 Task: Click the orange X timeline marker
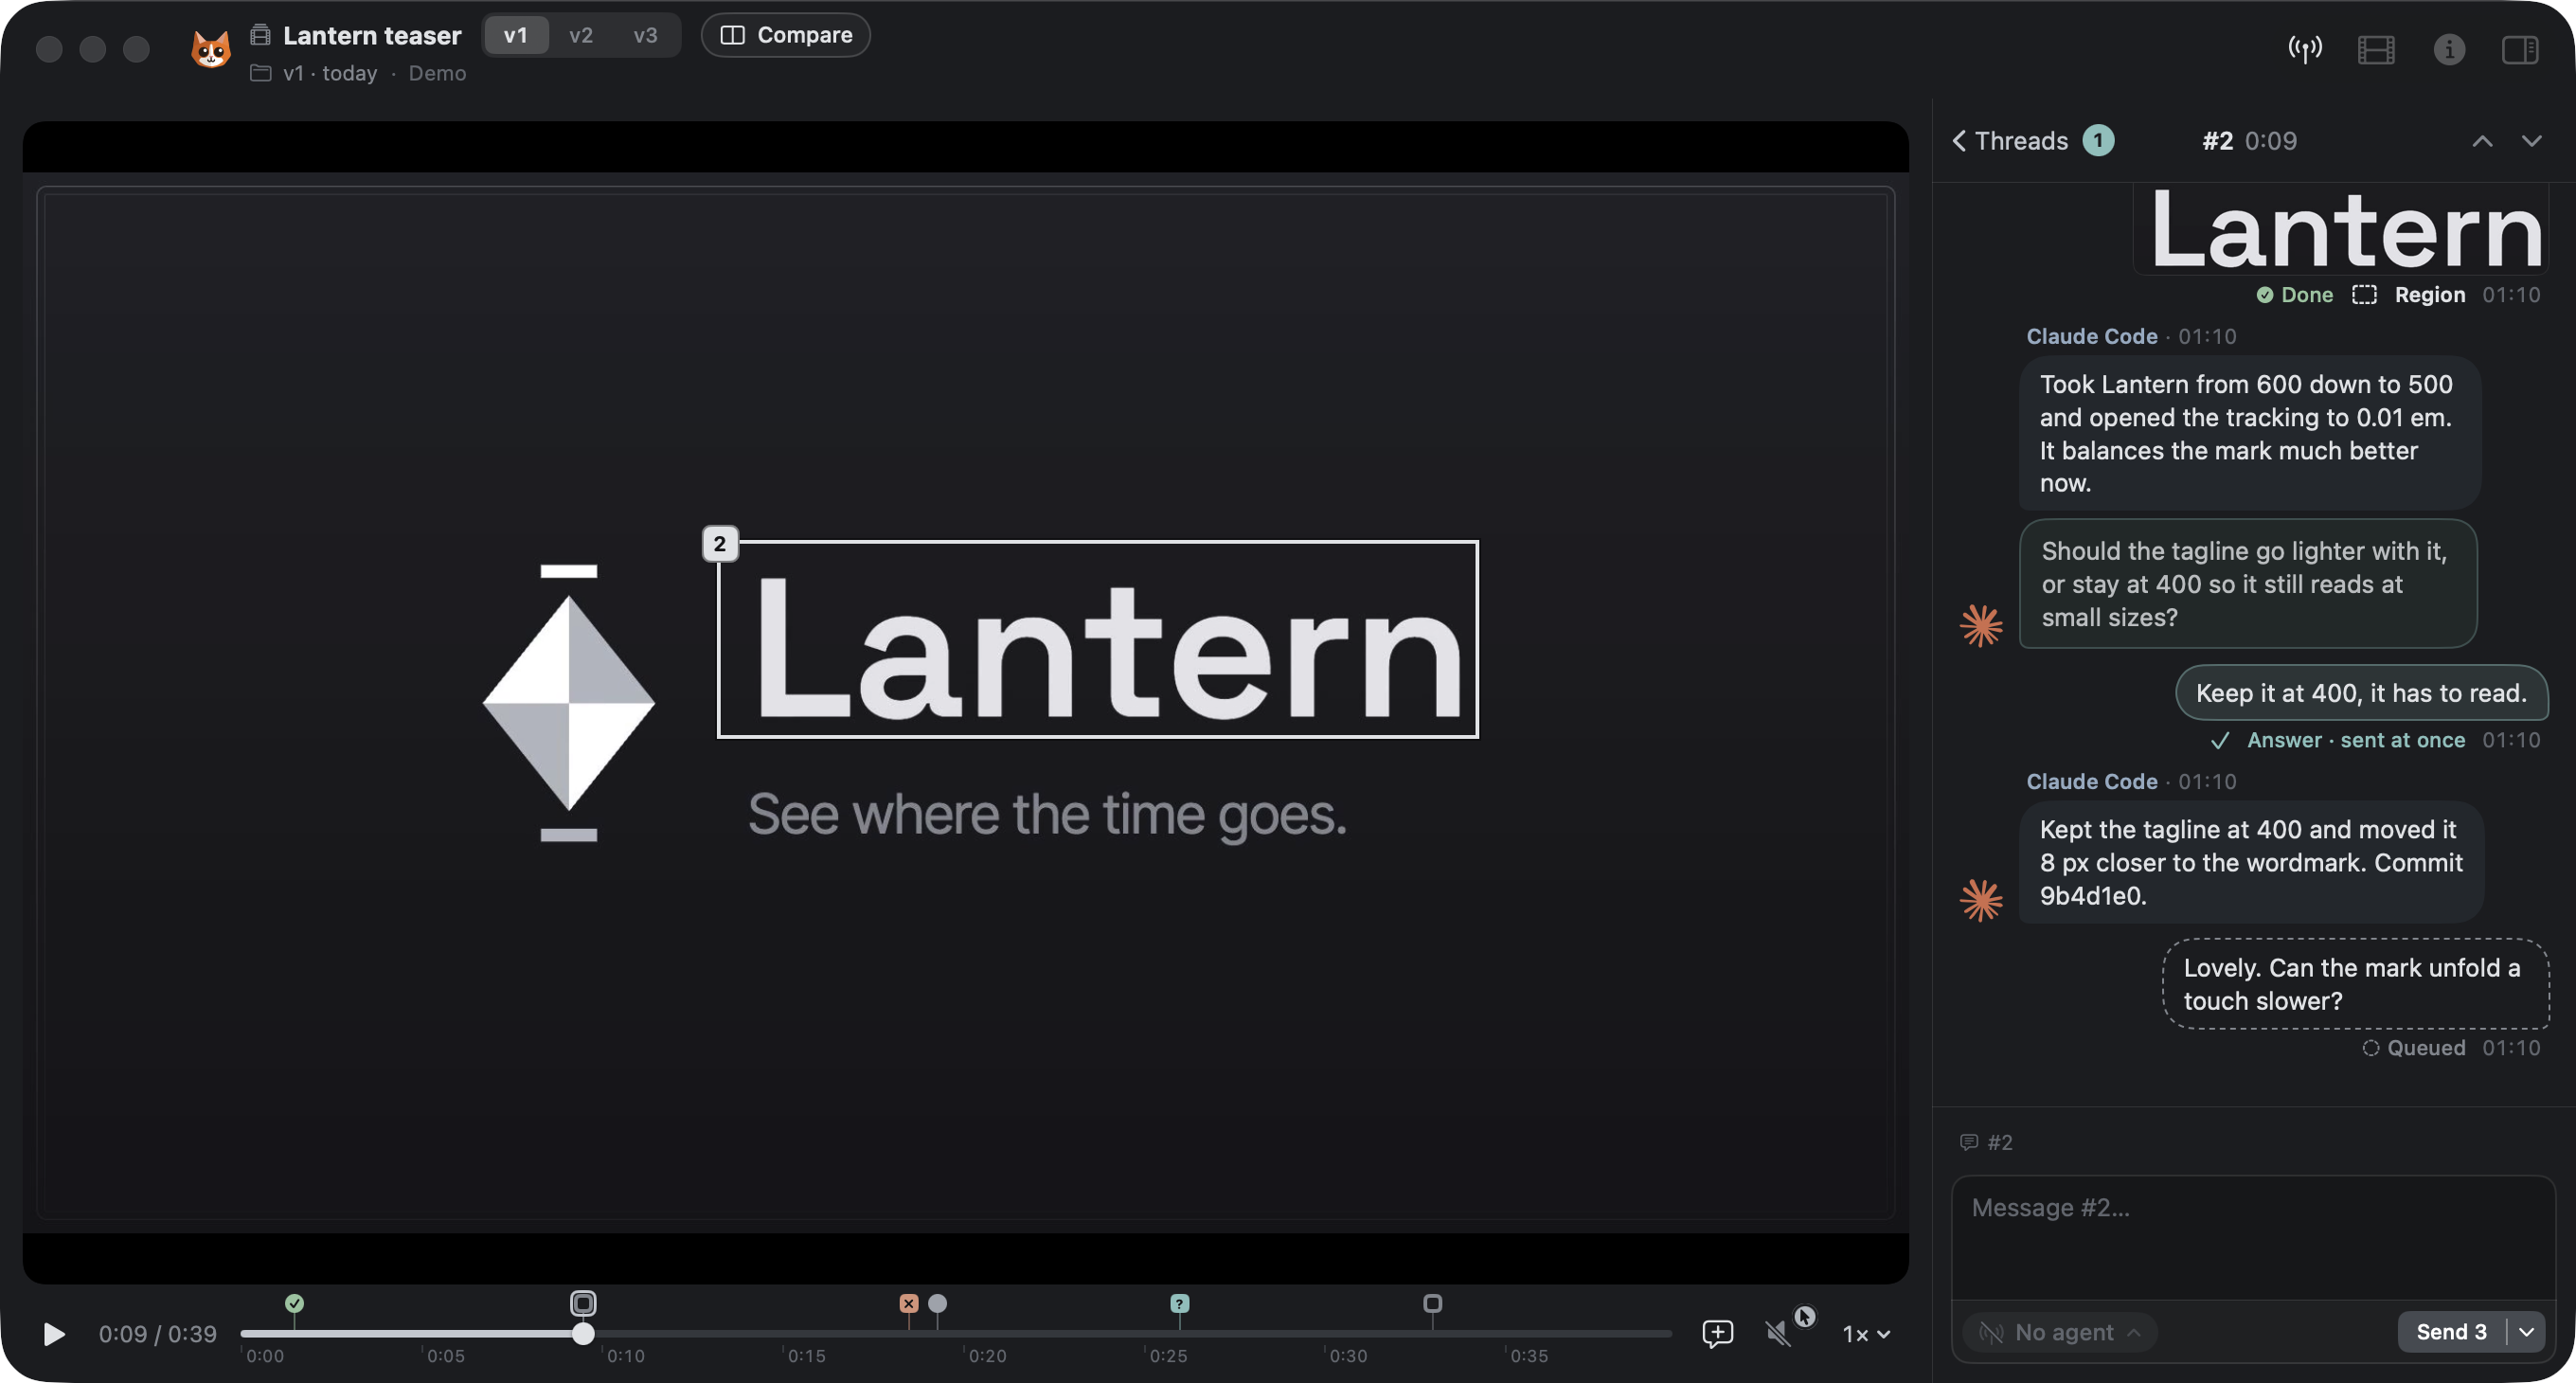coord(908,1303)
